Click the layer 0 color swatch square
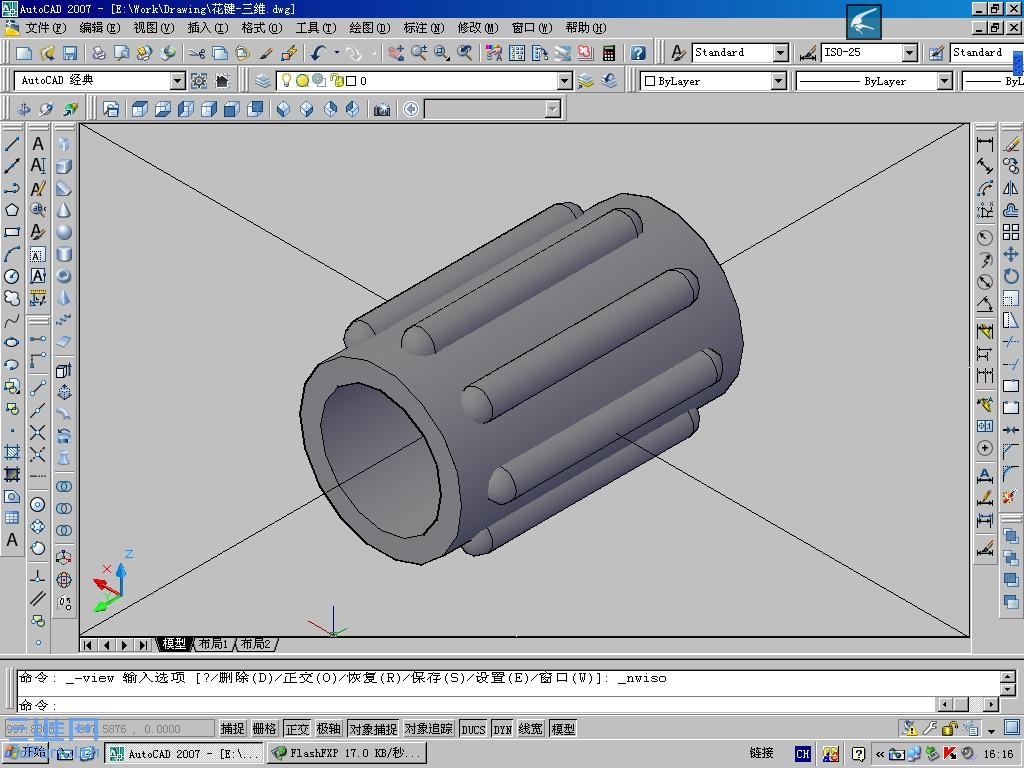Screen dimensions: 1024x768 tap(351, 81)
